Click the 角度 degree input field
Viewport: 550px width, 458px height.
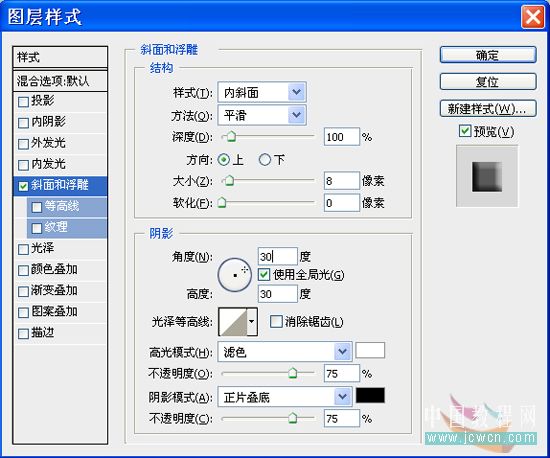(277, 257)
